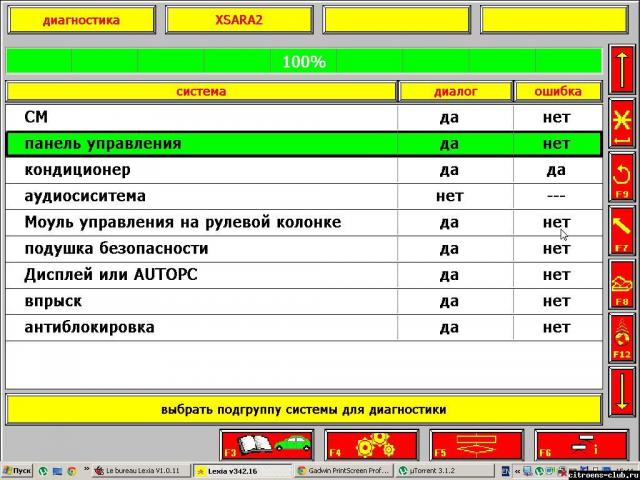Click the диагностика header button

coord(82,20)
